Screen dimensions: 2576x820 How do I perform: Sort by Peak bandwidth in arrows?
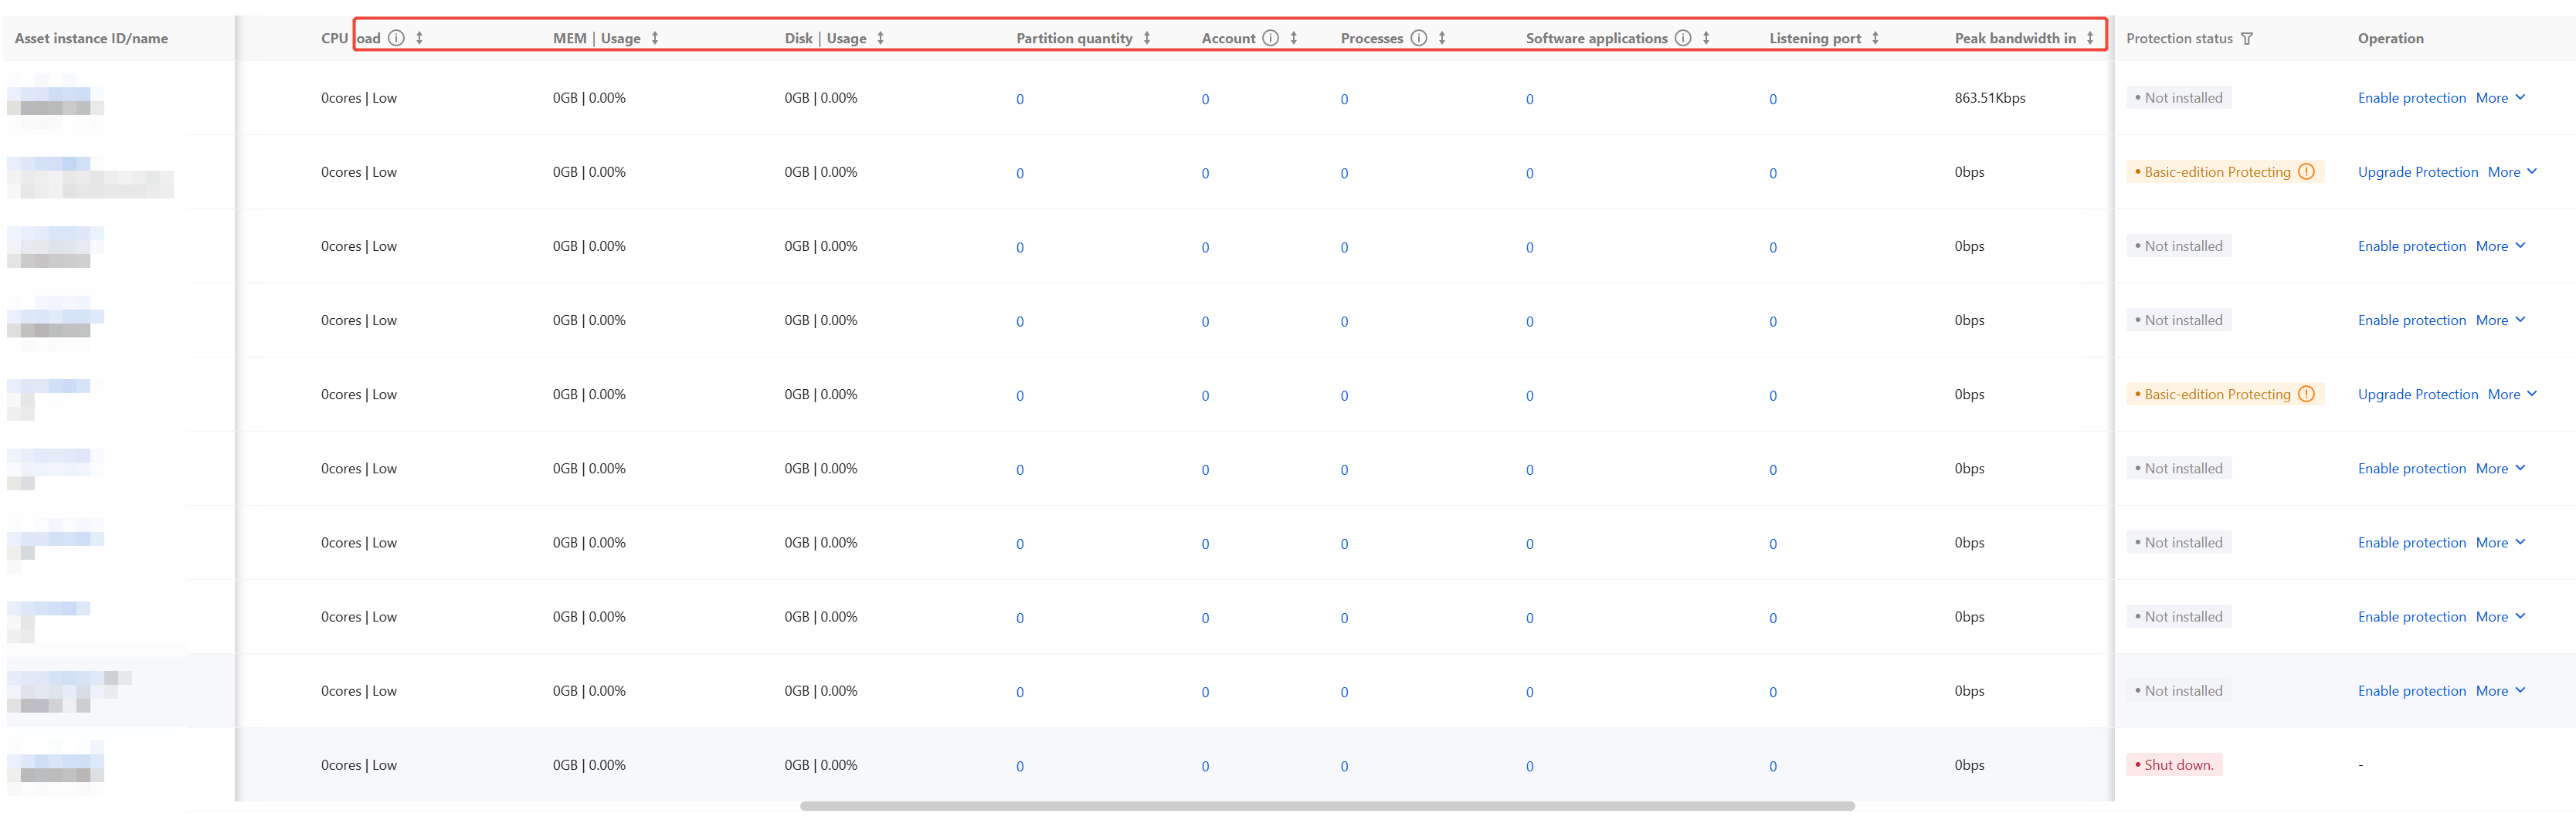[2090, 38]
